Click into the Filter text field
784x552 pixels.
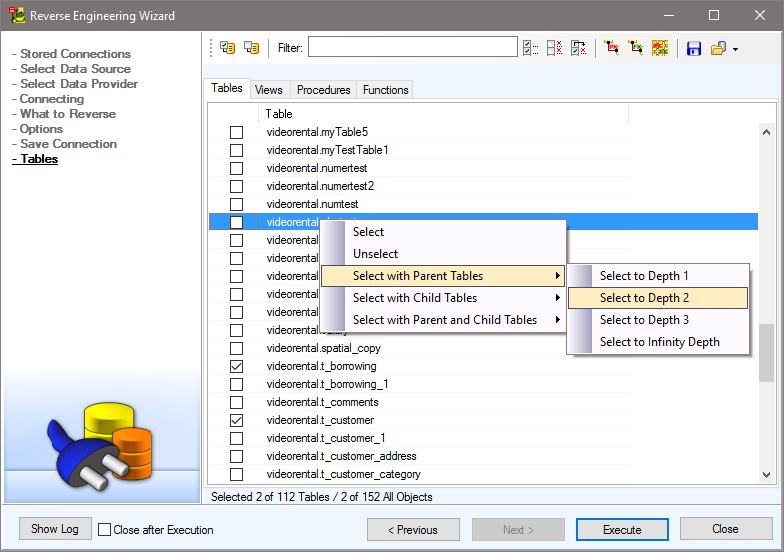[412, 48]
